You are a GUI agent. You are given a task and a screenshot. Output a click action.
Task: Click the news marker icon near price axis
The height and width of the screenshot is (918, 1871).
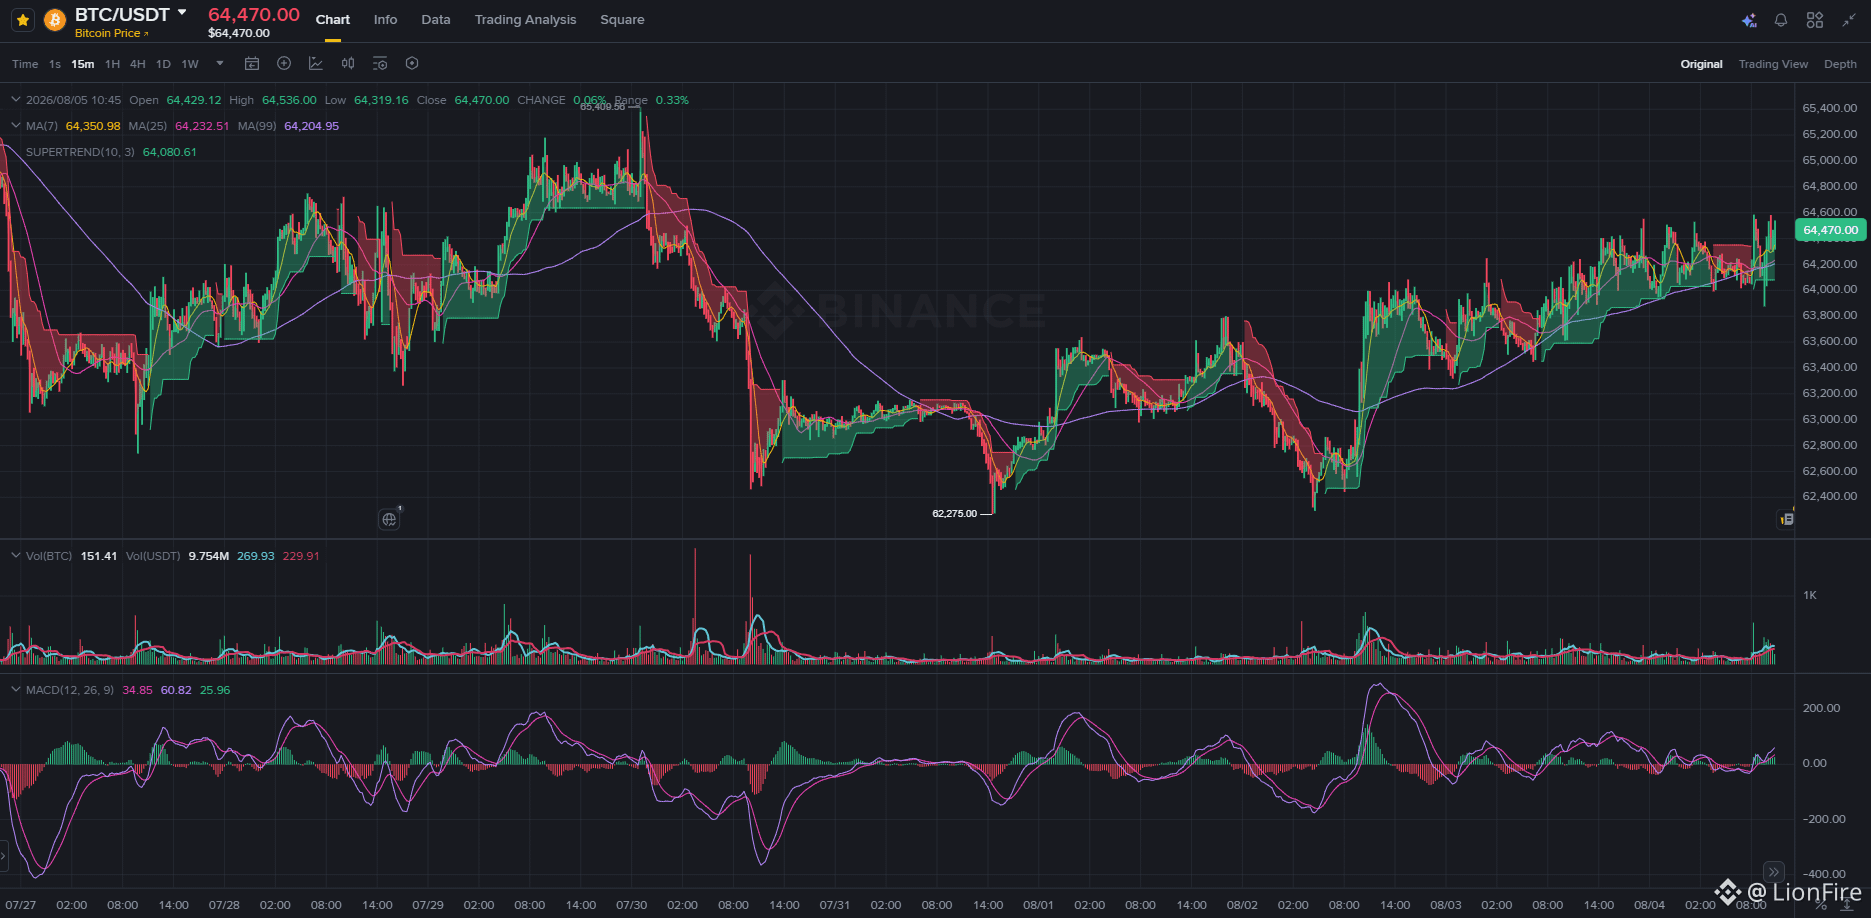(x=1786, y=519)
